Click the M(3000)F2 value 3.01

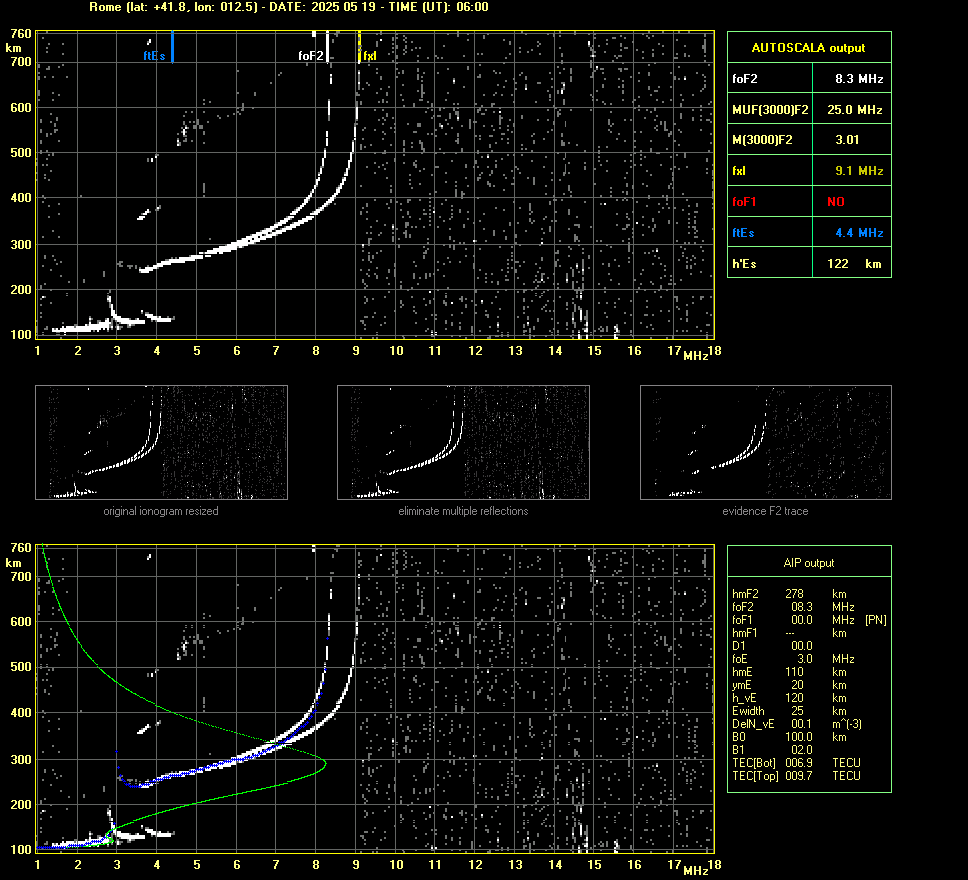tap(847, 140)
